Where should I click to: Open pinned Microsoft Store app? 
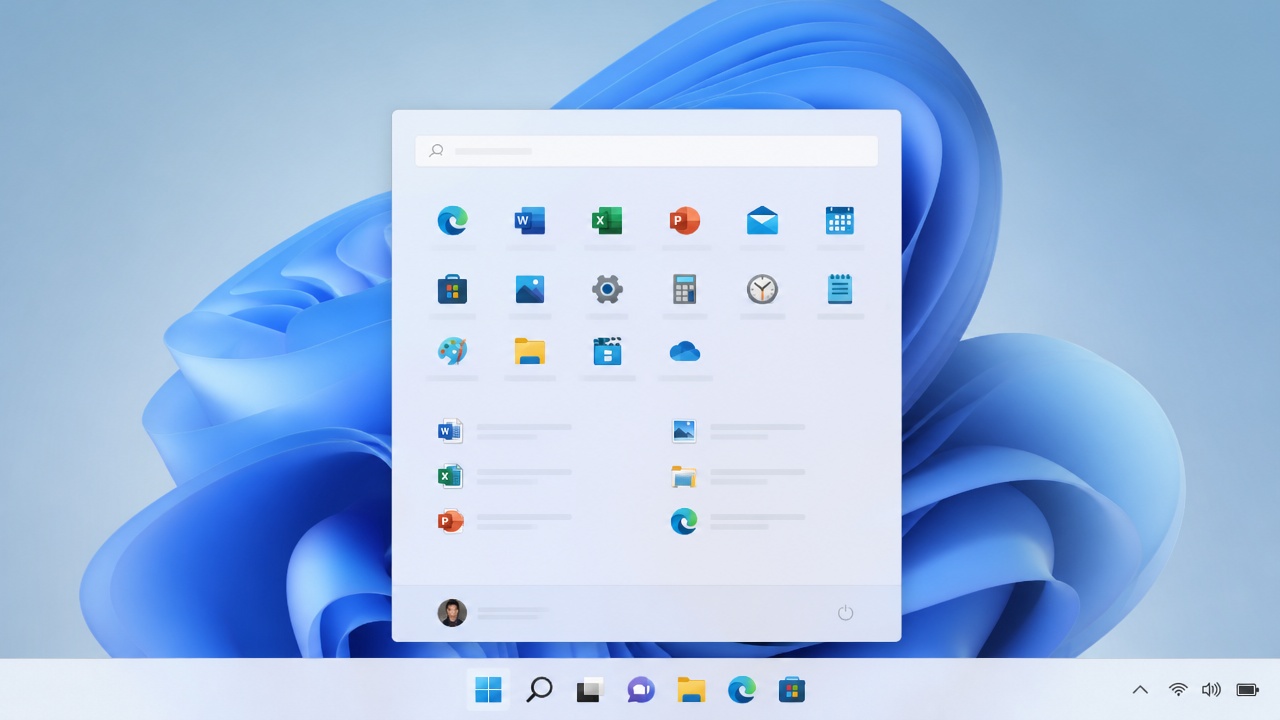(452, 289)
